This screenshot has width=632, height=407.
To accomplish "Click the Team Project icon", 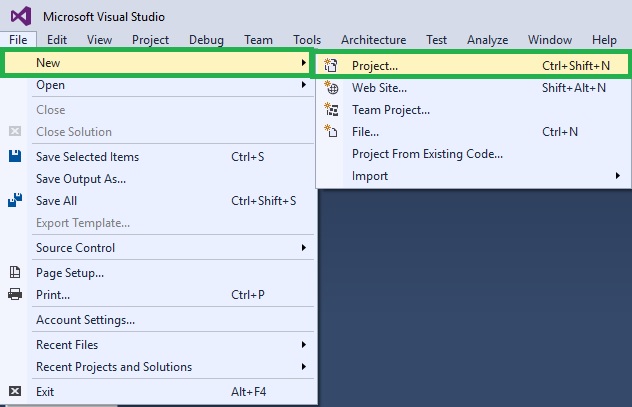I will point(333,110).
